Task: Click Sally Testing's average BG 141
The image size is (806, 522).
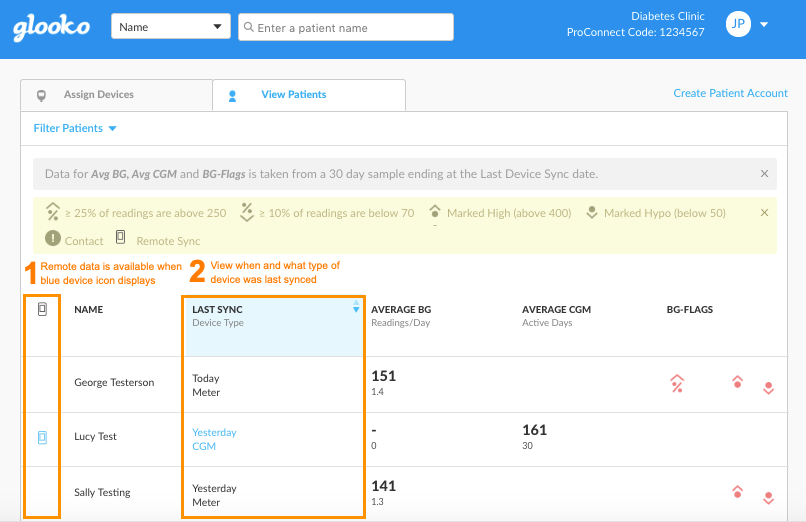Action: [383, 486]
